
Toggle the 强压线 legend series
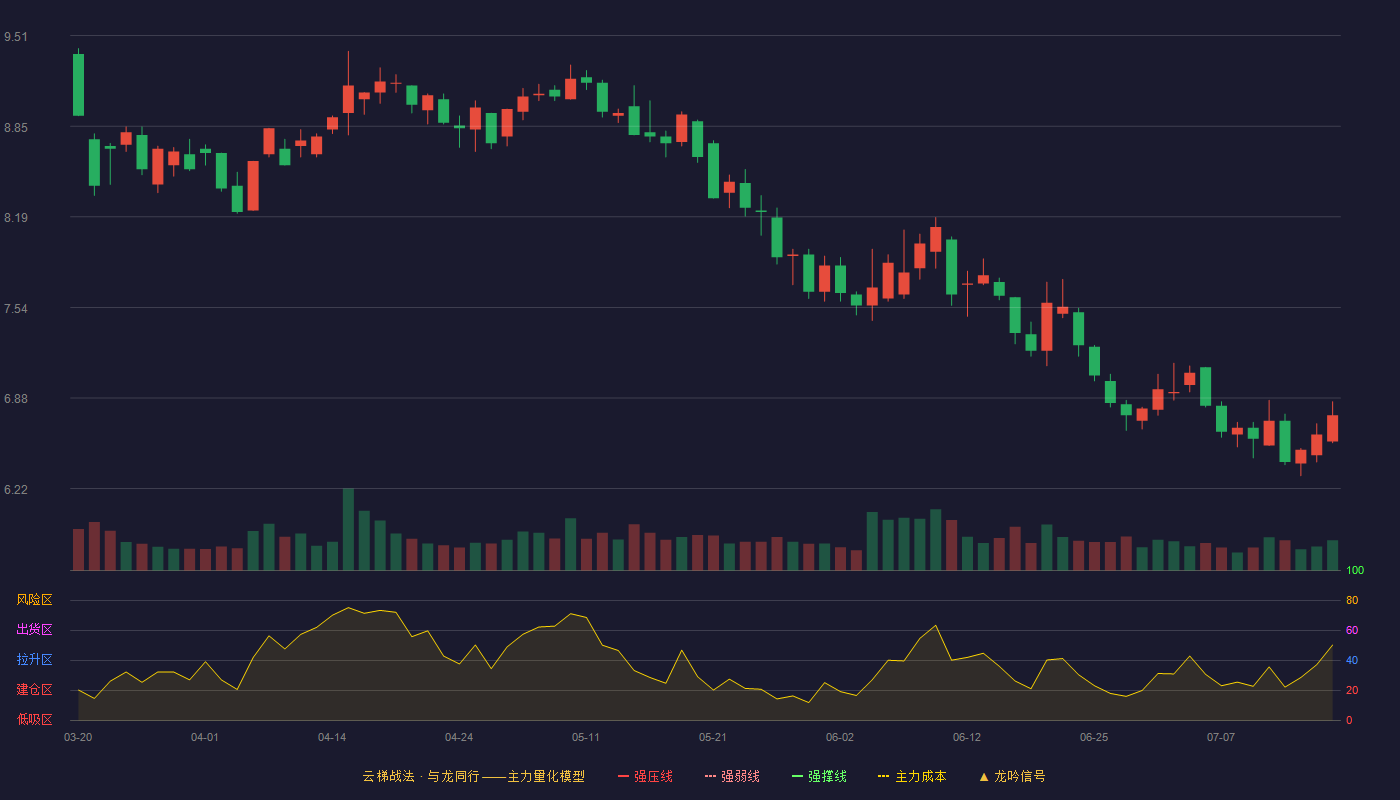tap(645, 776)
